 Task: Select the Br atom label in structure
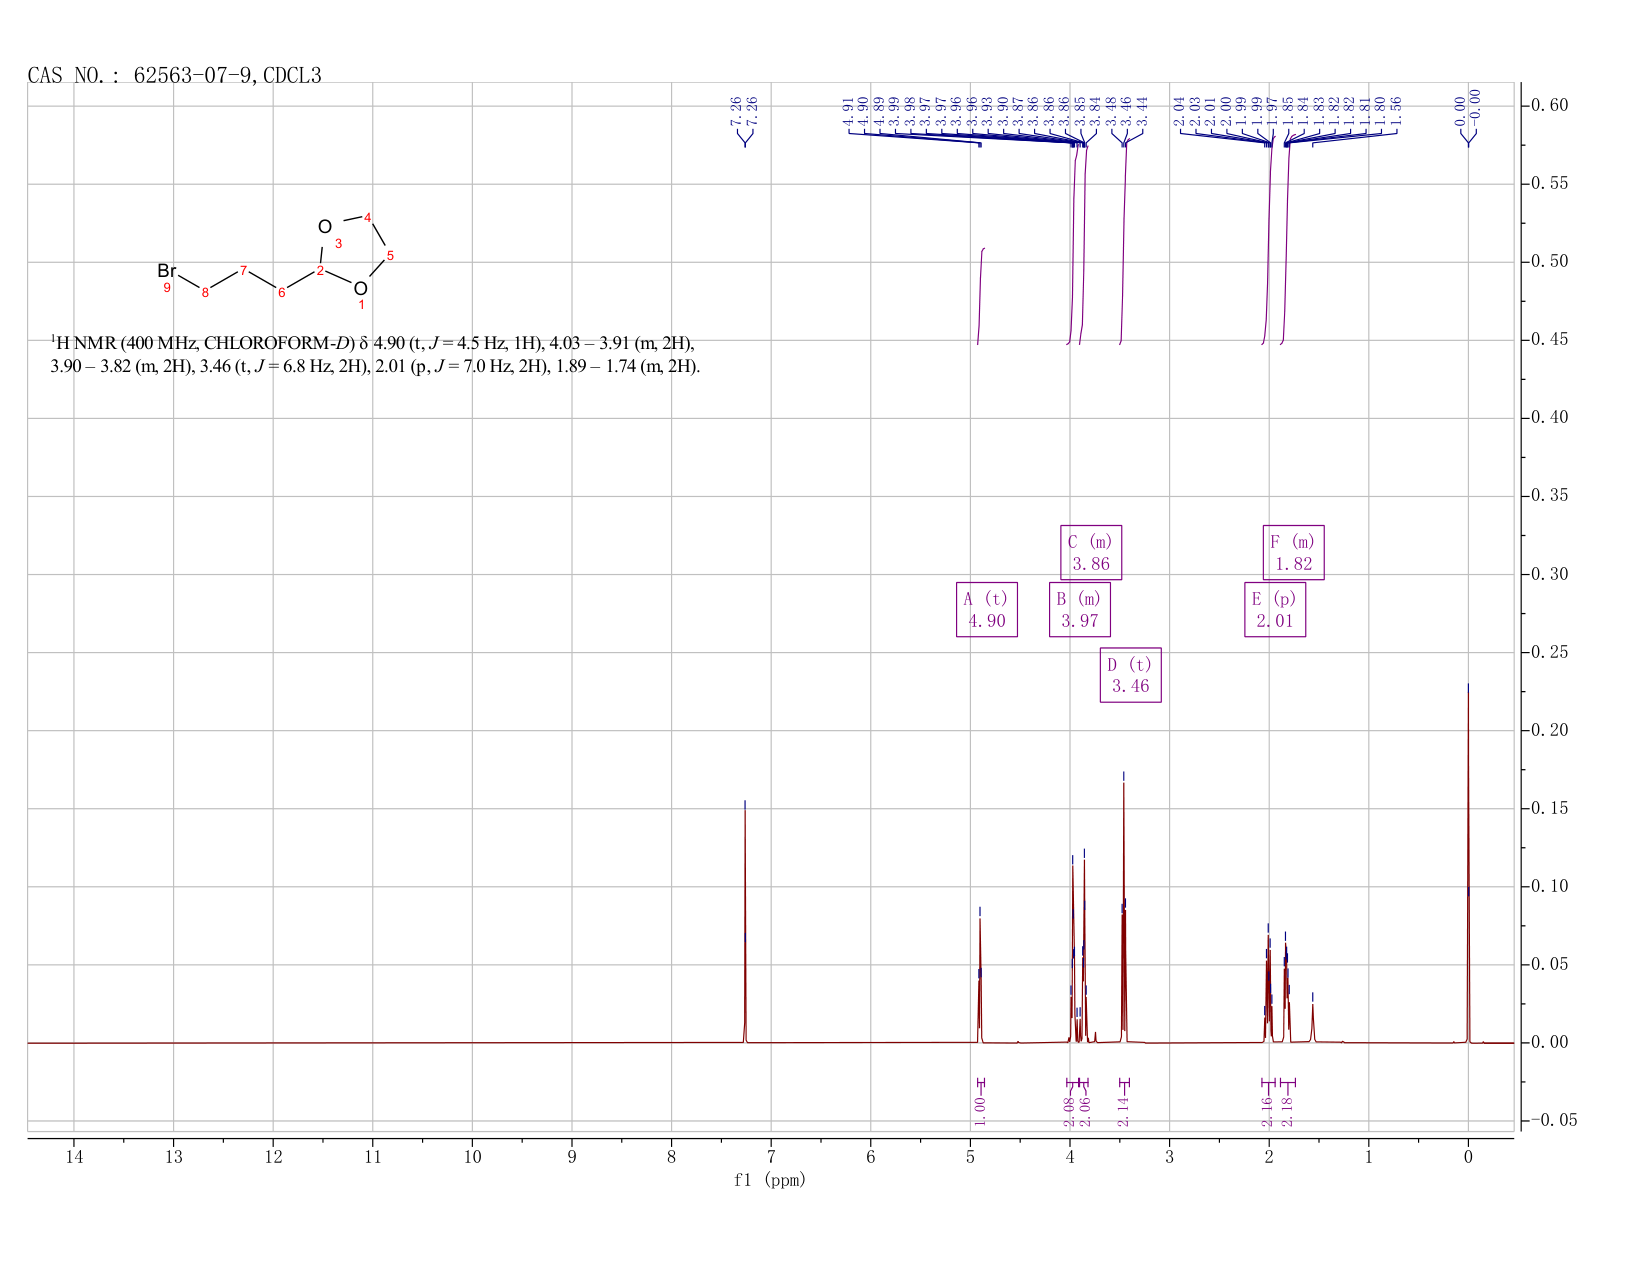pos(167,271)
